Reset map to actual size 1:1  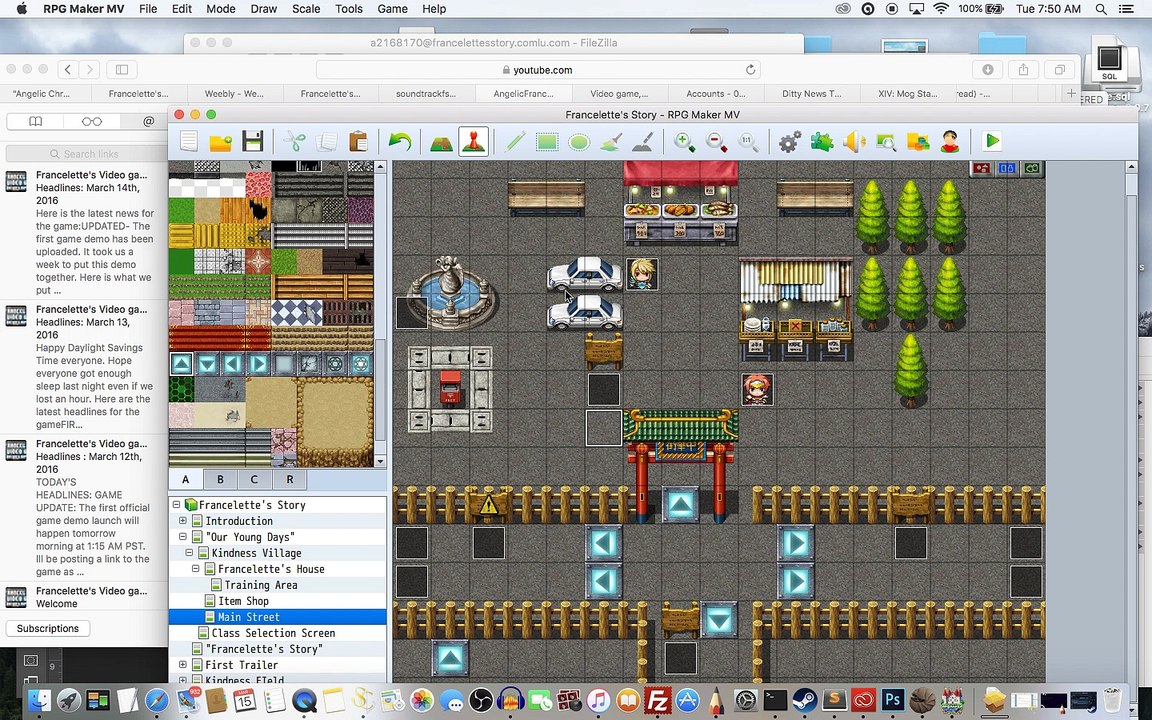coord(748,141)
